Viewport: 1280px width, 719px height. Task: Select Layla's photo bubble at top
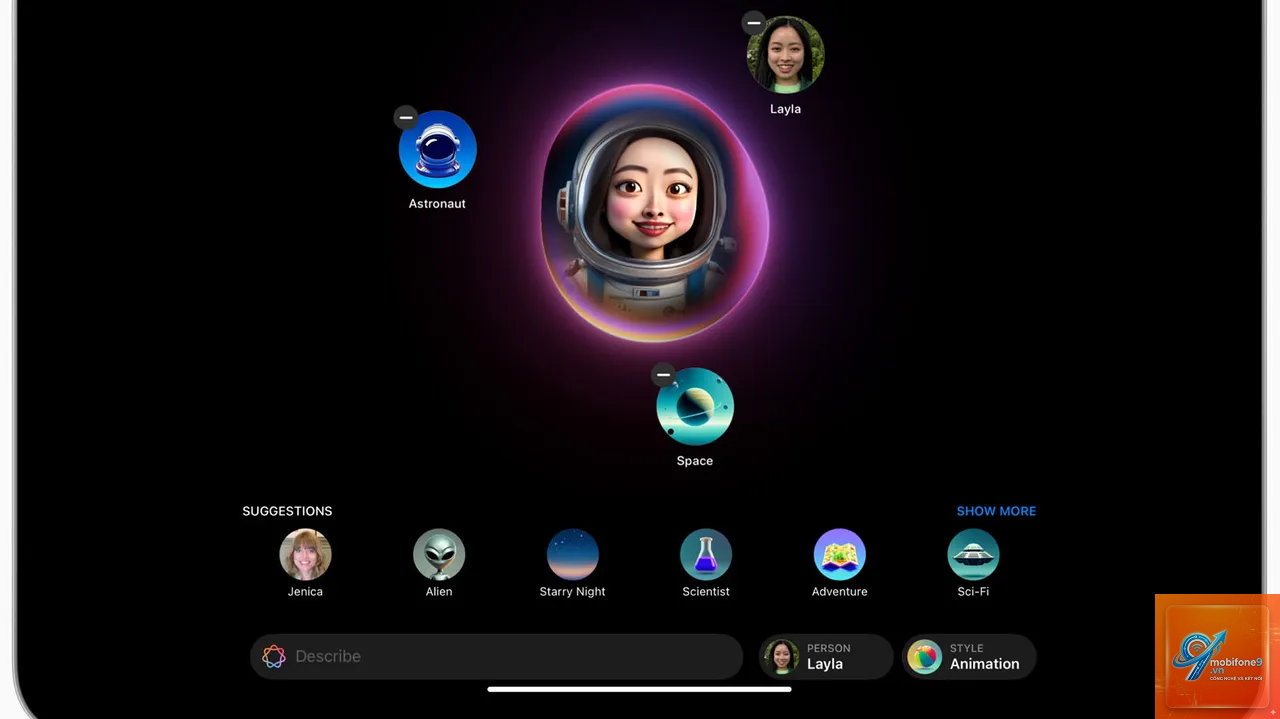(x=786, y=55)
